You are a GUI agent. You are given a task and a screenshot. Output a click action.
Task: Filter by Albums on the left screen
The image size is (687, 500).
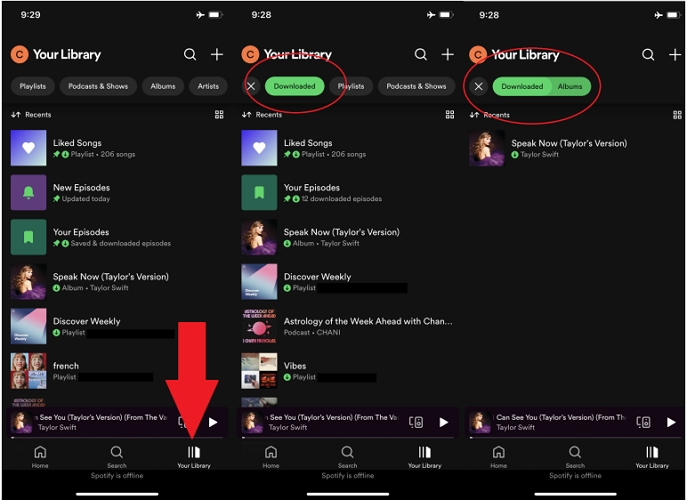pos(163,86)
